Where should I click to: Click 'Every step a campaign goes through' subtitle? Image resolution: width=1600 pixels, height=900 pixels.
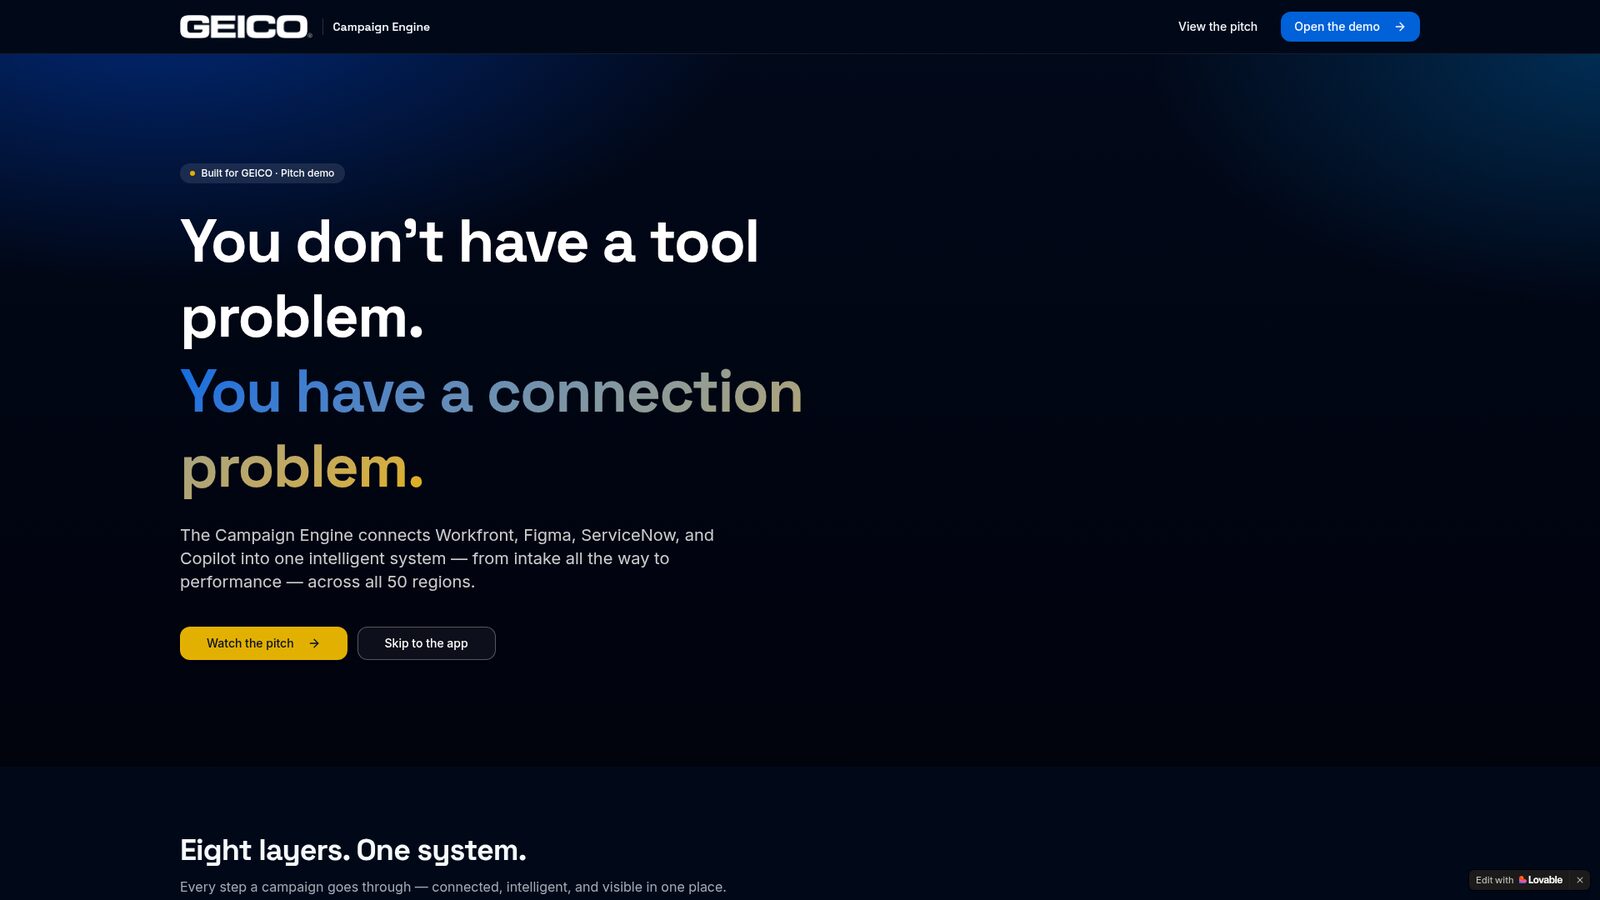453,887
